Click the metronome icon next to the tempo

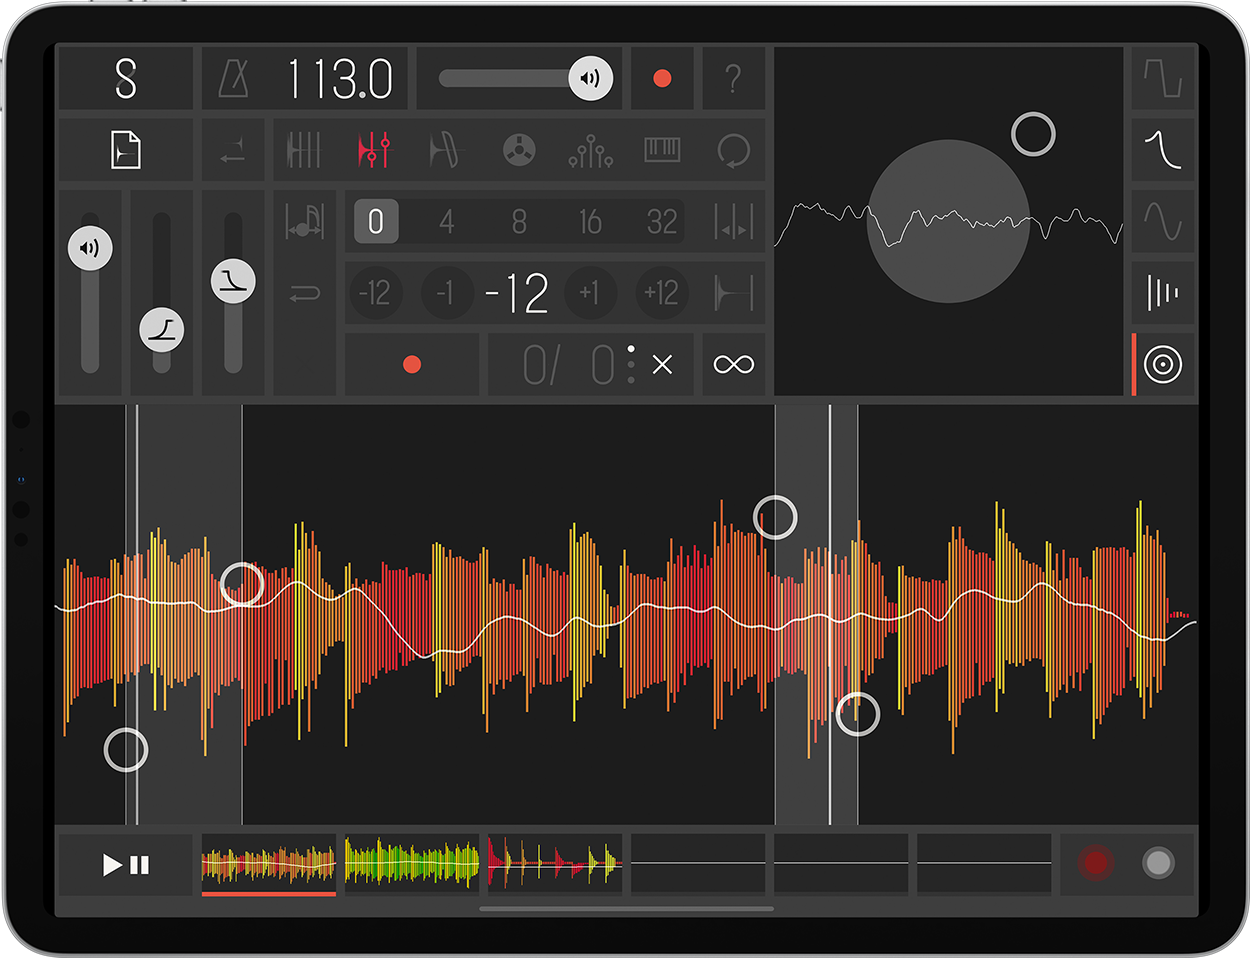(x=232, y=78)
